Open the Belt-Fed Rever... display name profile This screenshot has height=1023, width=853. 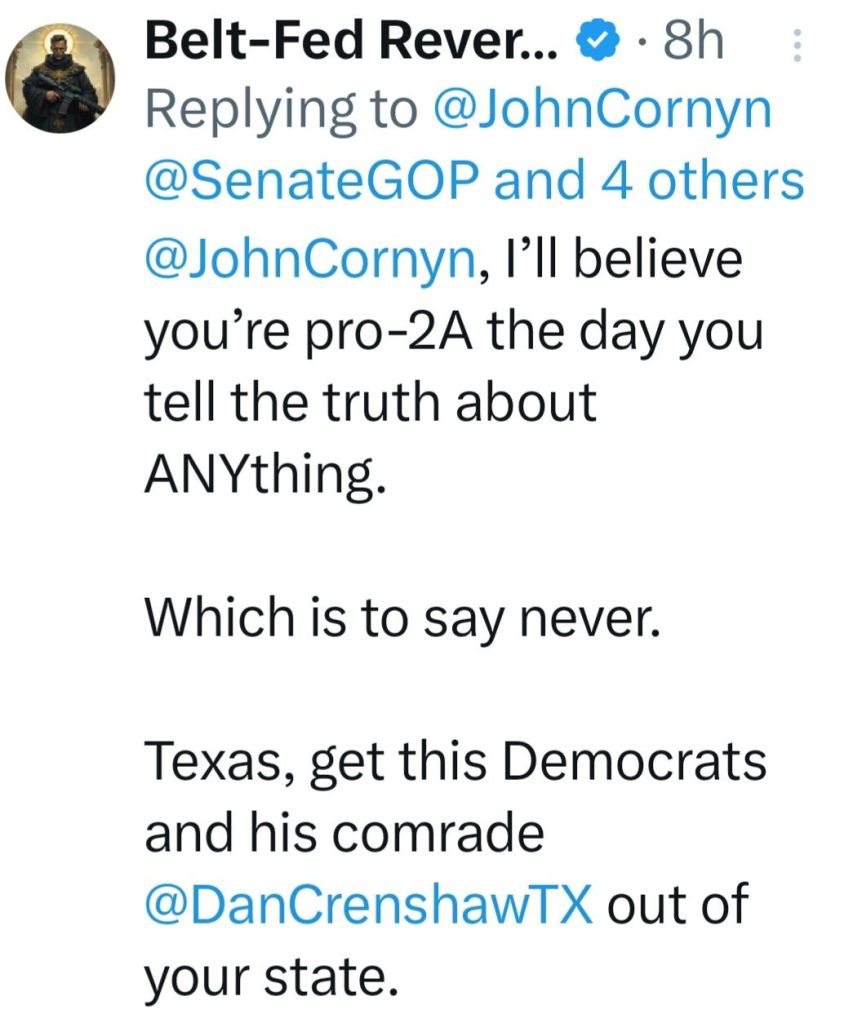coord(355,43)
